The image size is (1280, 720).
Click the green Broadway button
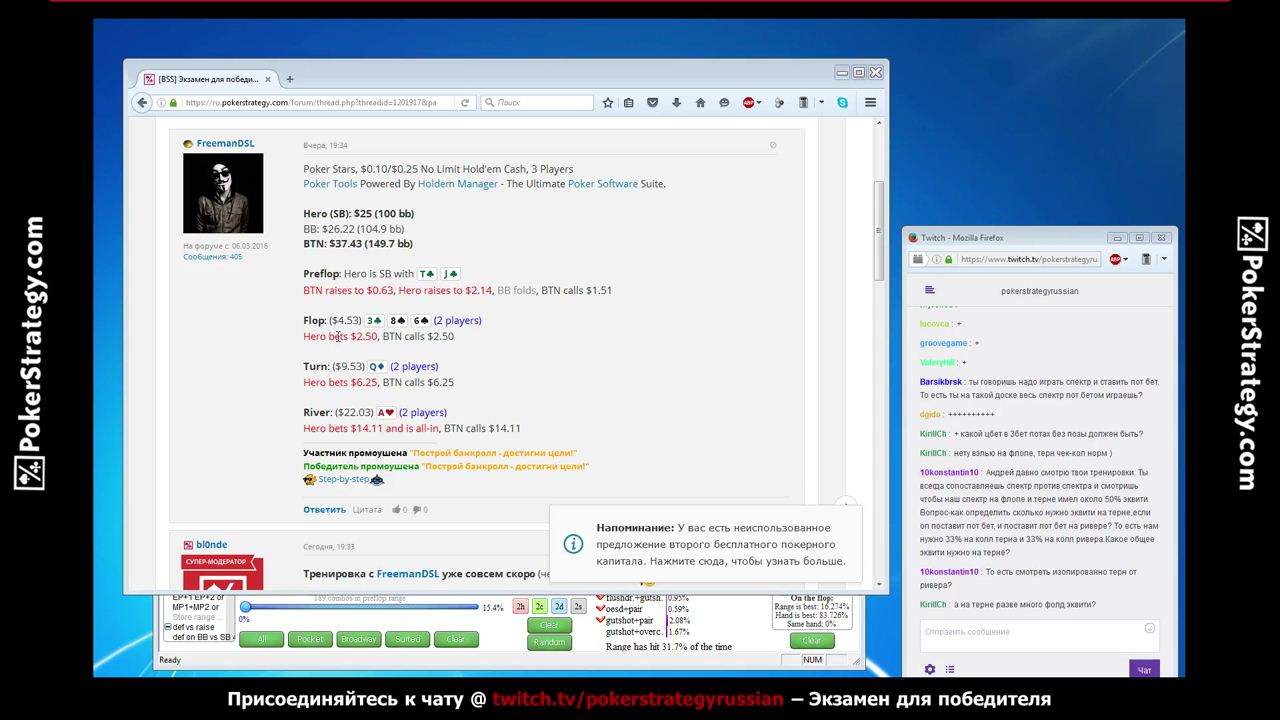coord(359,639)
